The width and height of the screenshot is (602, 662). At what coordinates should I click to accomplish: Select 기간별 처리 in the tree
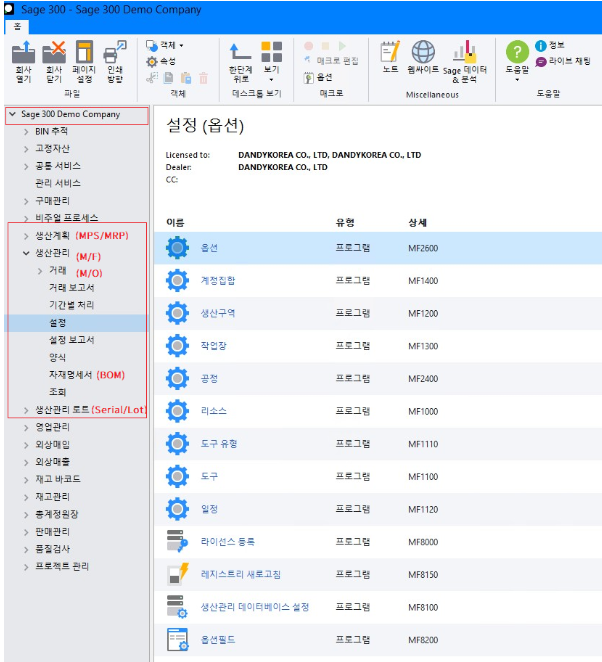click(x=71, y=305)
